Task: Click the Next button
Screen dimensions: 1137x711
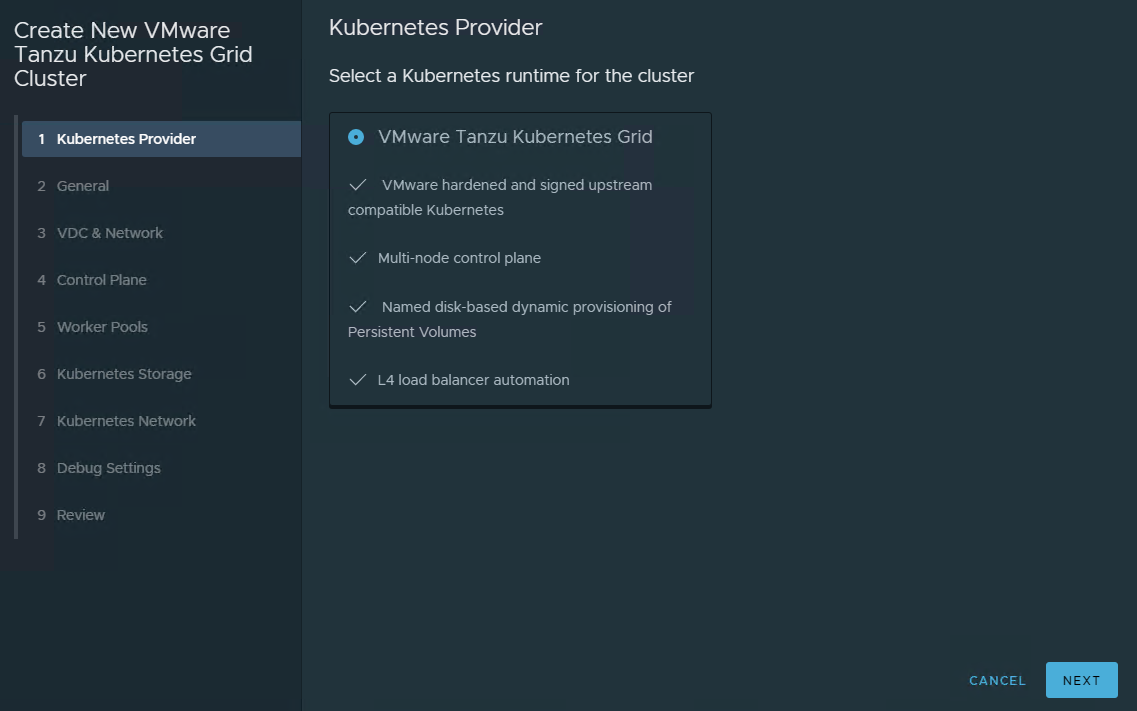Action: pyautogui.click(x=1081, y=680)
